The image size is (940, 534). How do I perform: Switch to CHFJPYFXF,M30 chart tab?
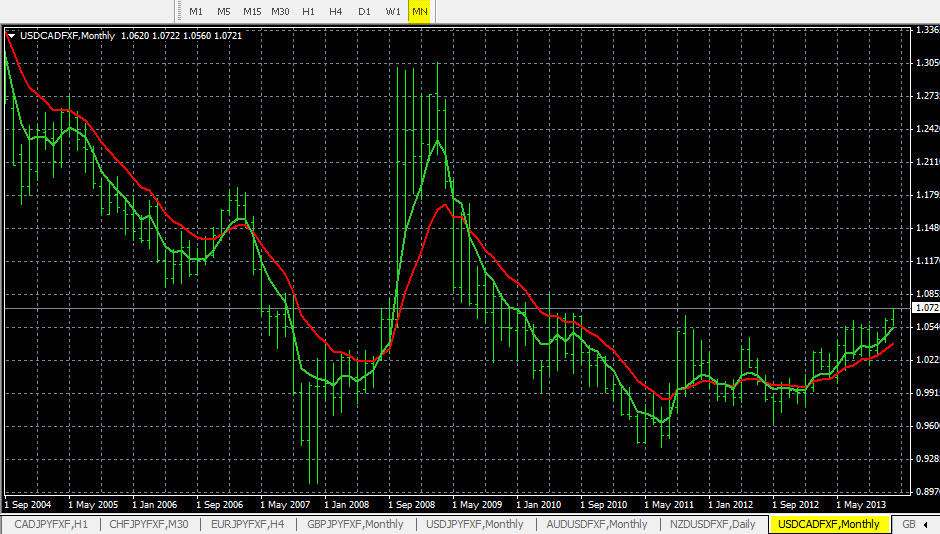(x=149, y=524)
